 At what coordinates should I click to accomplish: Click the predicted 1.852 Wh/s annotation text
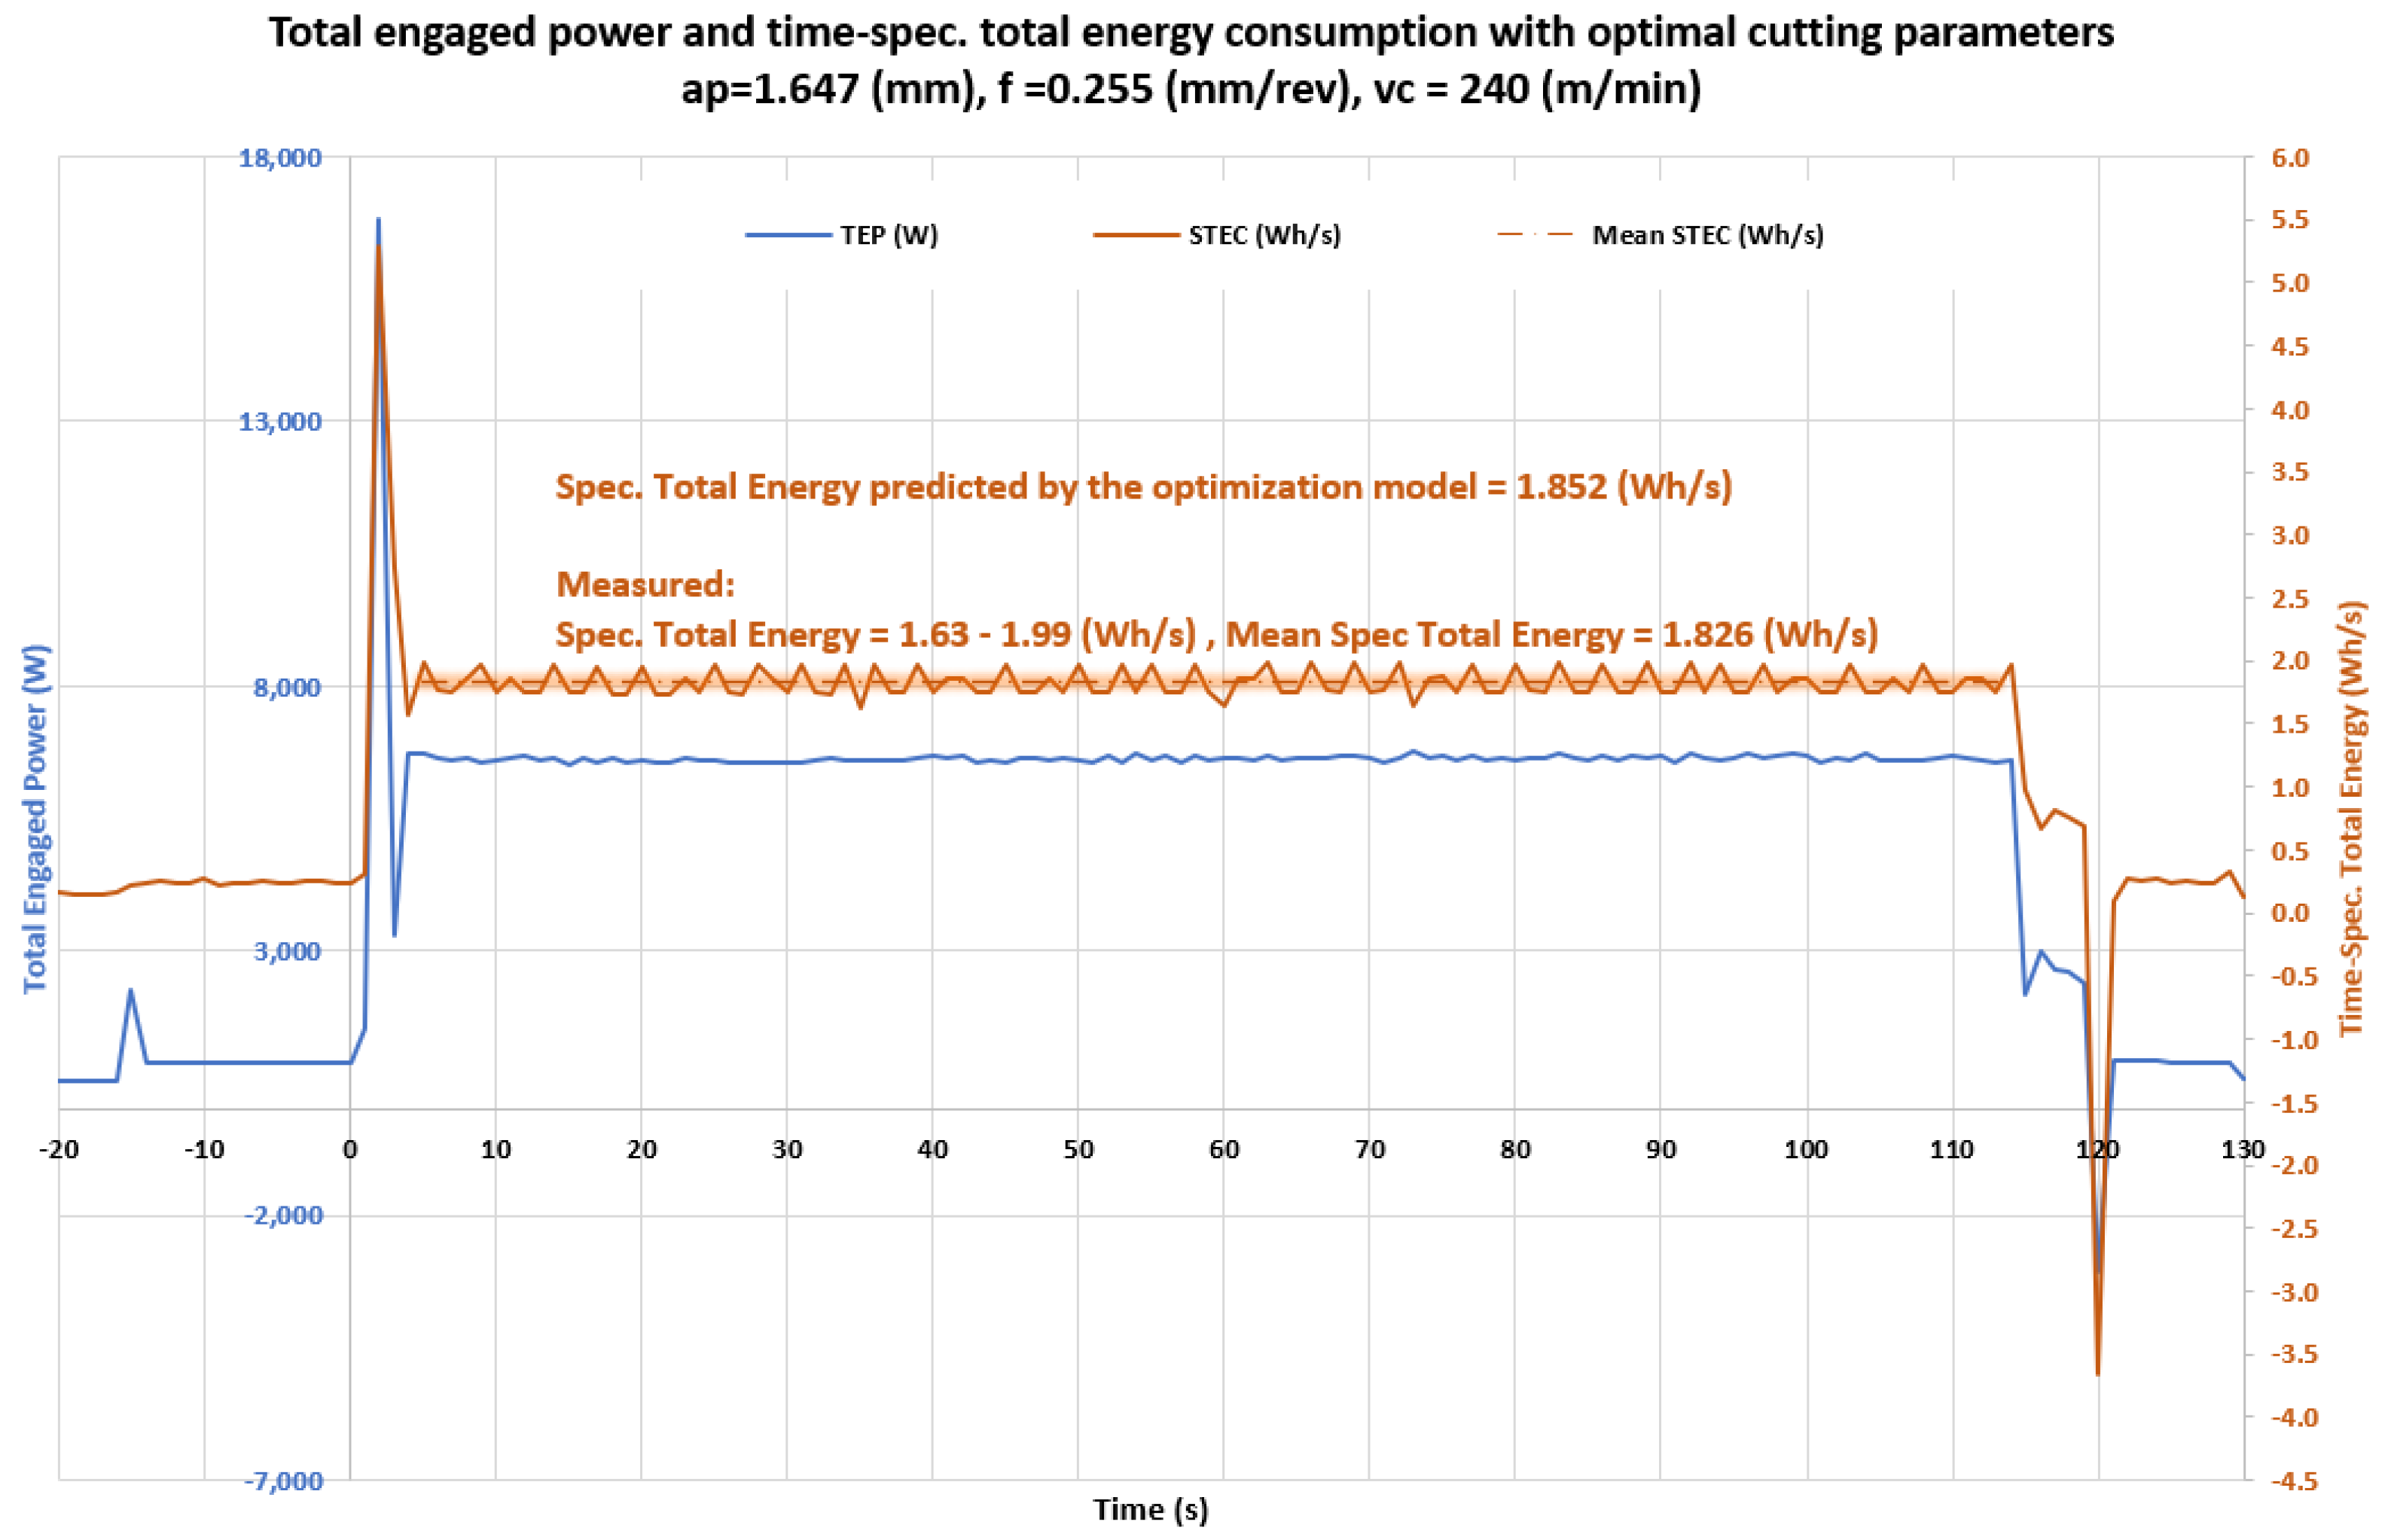pos(1143,487)
